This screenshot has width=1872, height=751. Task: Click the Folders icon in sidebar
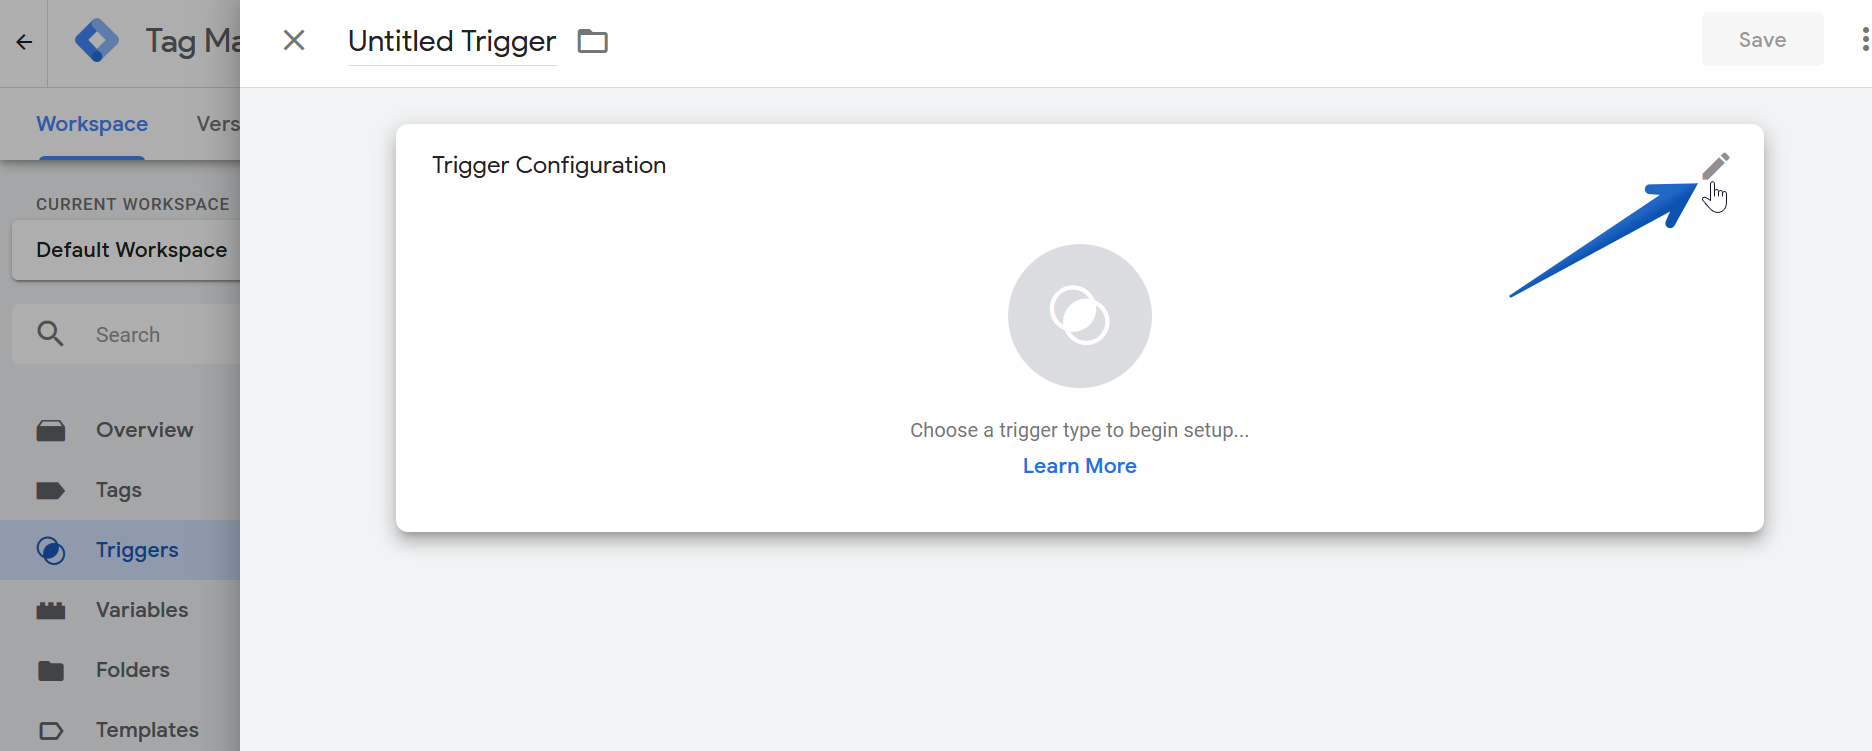(x=51, y=670)
